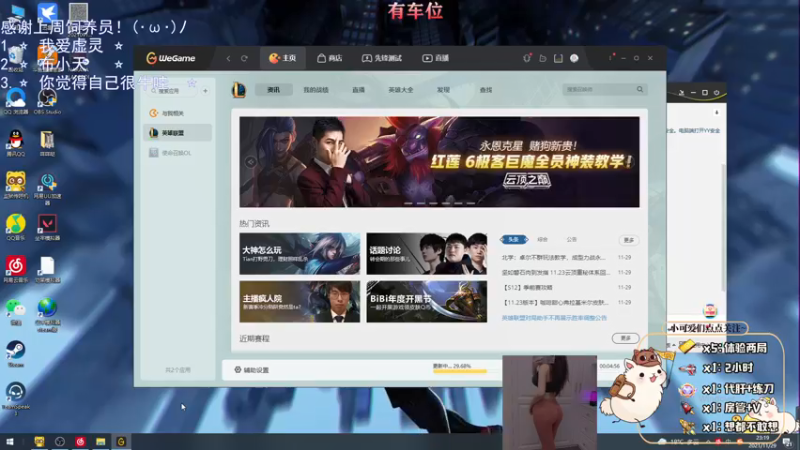This screenshot has width=800, height=450.
Task: Open WeGame main menu beside minimize button
Action: (x=610, y=58)
